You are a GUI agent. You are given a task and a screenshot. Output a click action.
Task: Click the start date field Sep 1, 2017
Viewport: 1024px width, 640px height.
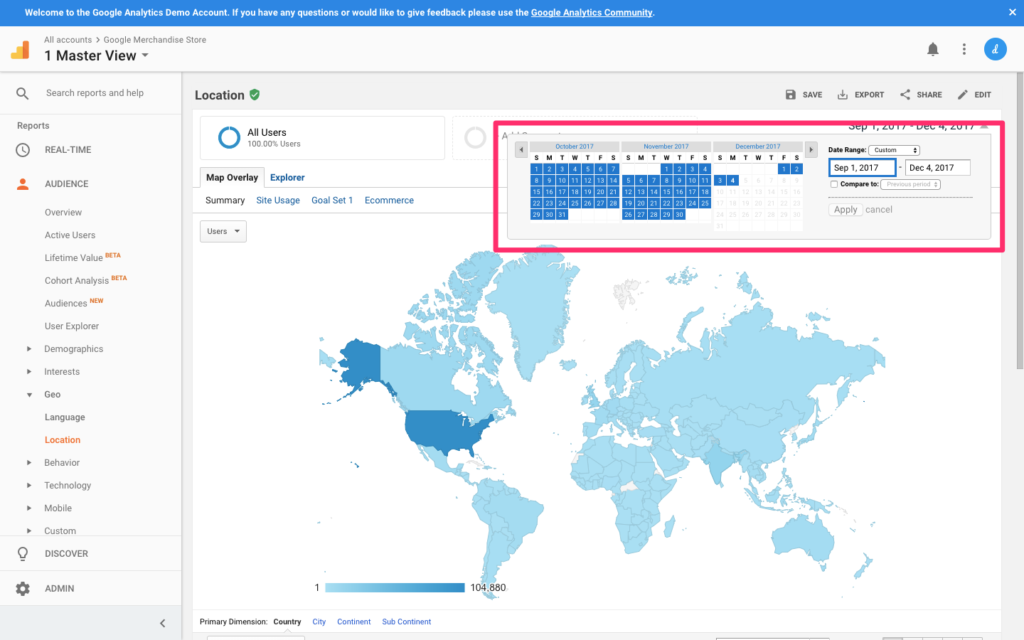click(x=861, y=168)
